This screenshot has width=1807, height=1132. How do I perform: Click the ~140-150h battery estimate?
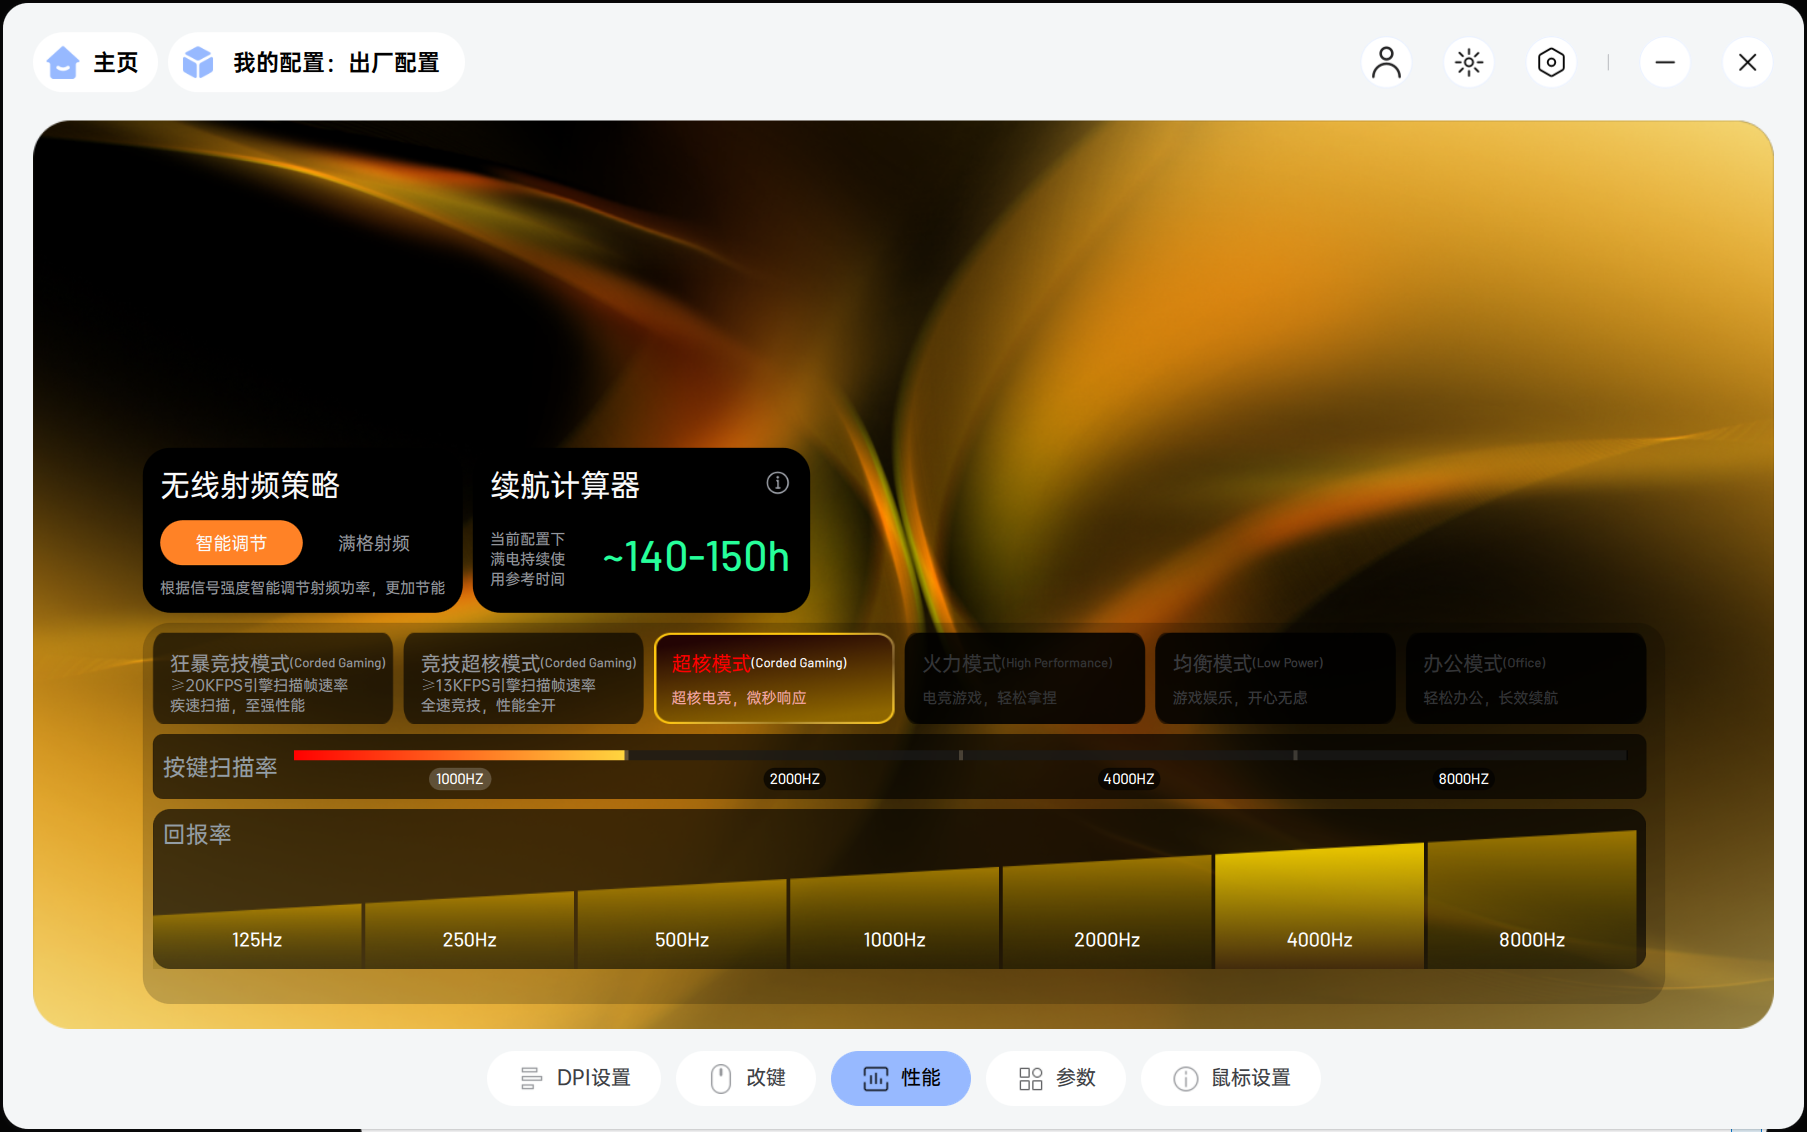(696, 557)
